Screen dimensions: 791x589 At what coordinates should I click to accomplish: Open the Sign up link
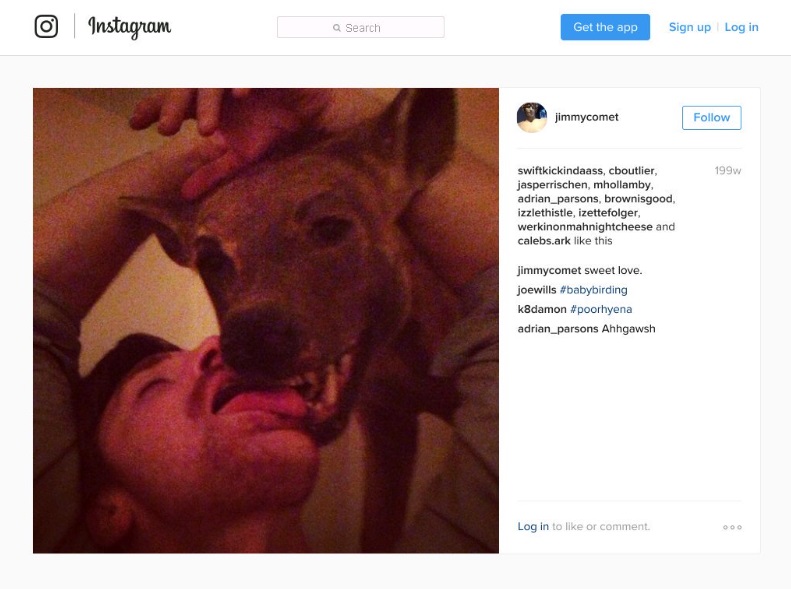[690, 27]
